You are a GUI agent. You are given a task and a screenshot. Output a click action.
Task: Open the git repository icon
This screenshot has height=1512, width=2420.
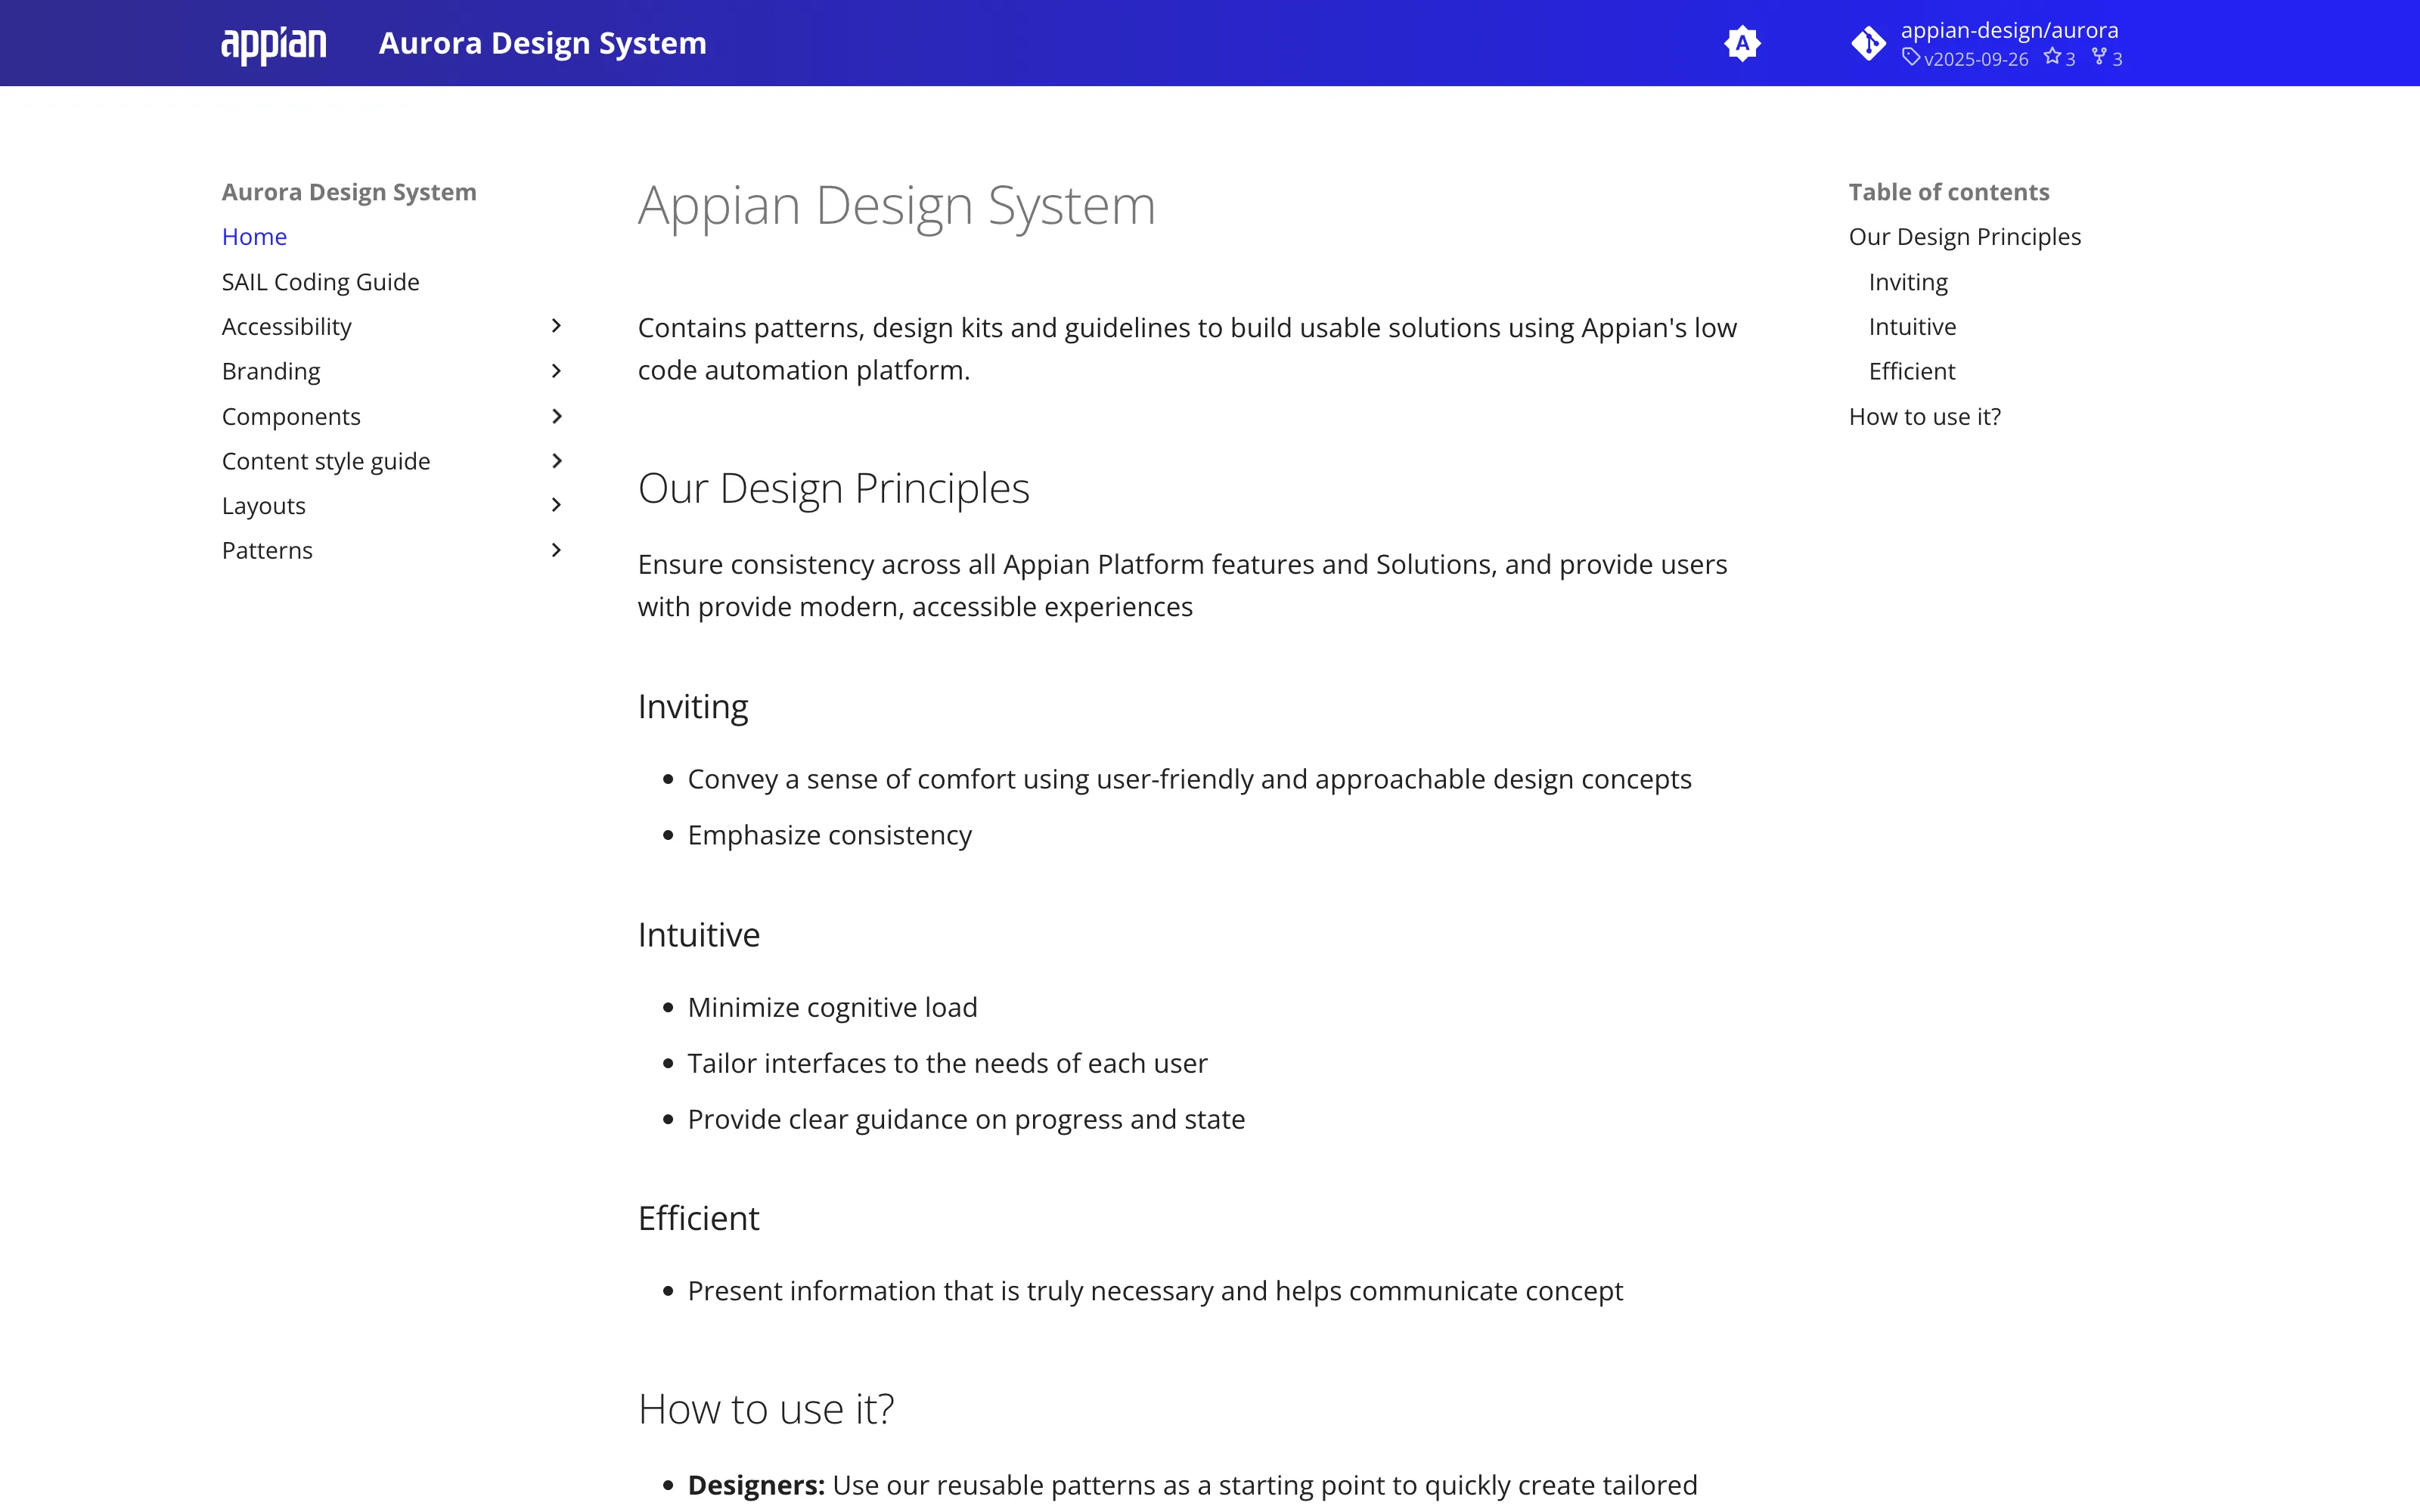click(1869, 43)
